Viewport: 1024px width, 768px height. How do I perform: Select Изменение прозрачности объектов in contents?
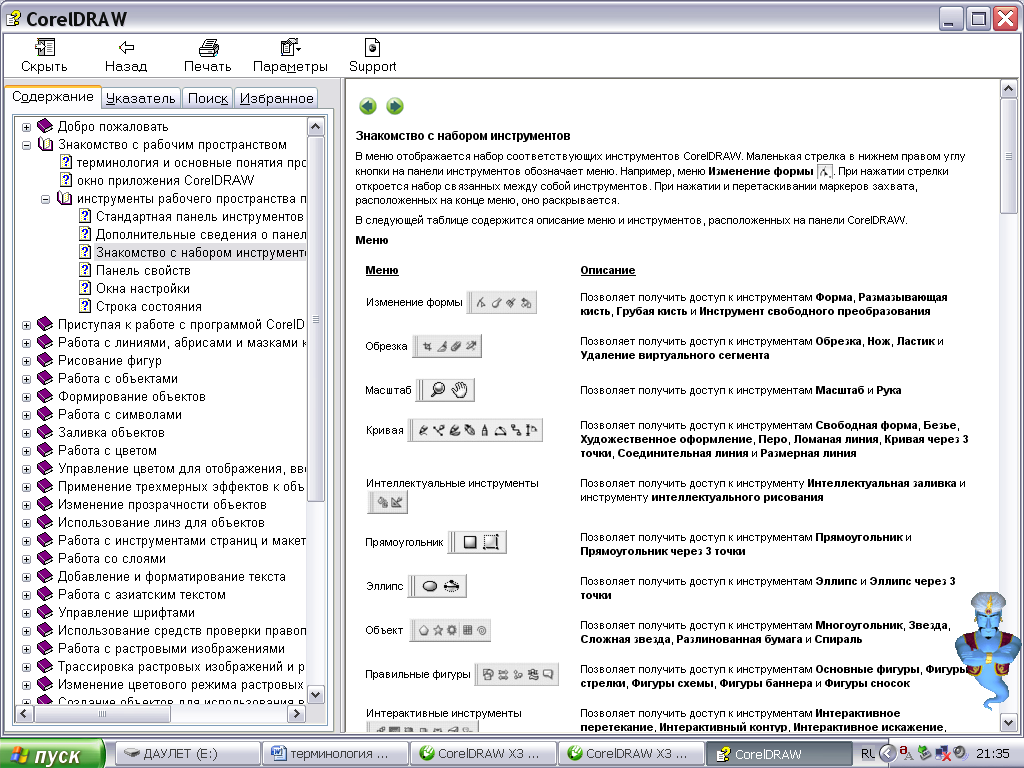[x=162, y=505]
